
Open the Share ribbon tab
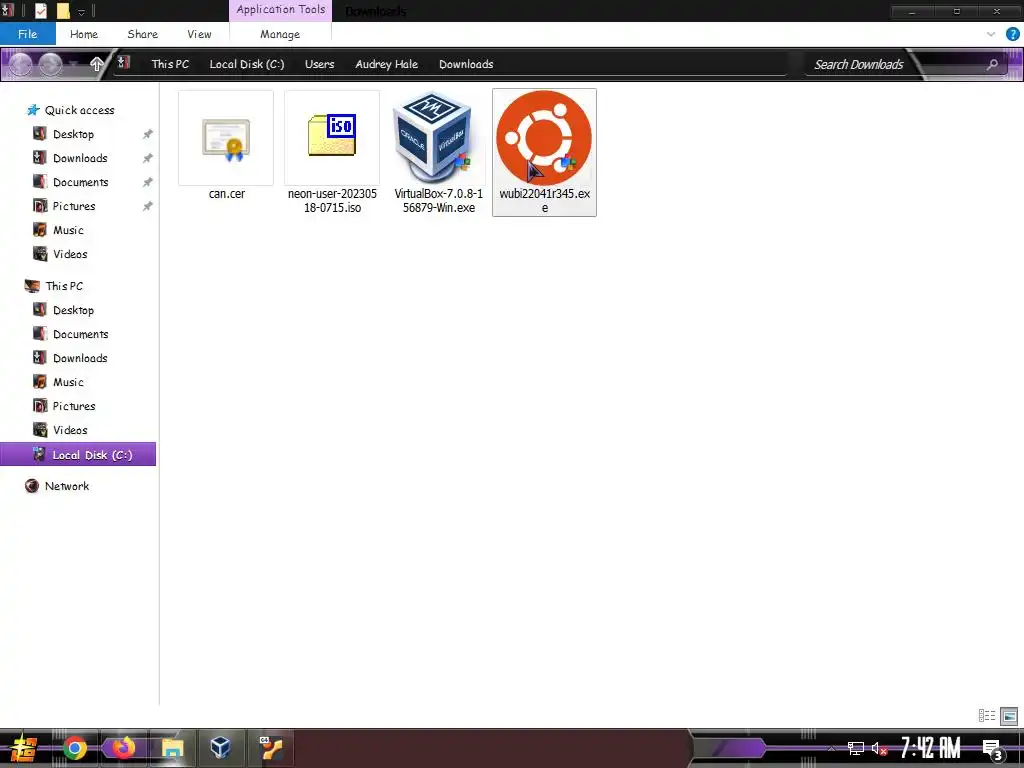coord(142,34)
